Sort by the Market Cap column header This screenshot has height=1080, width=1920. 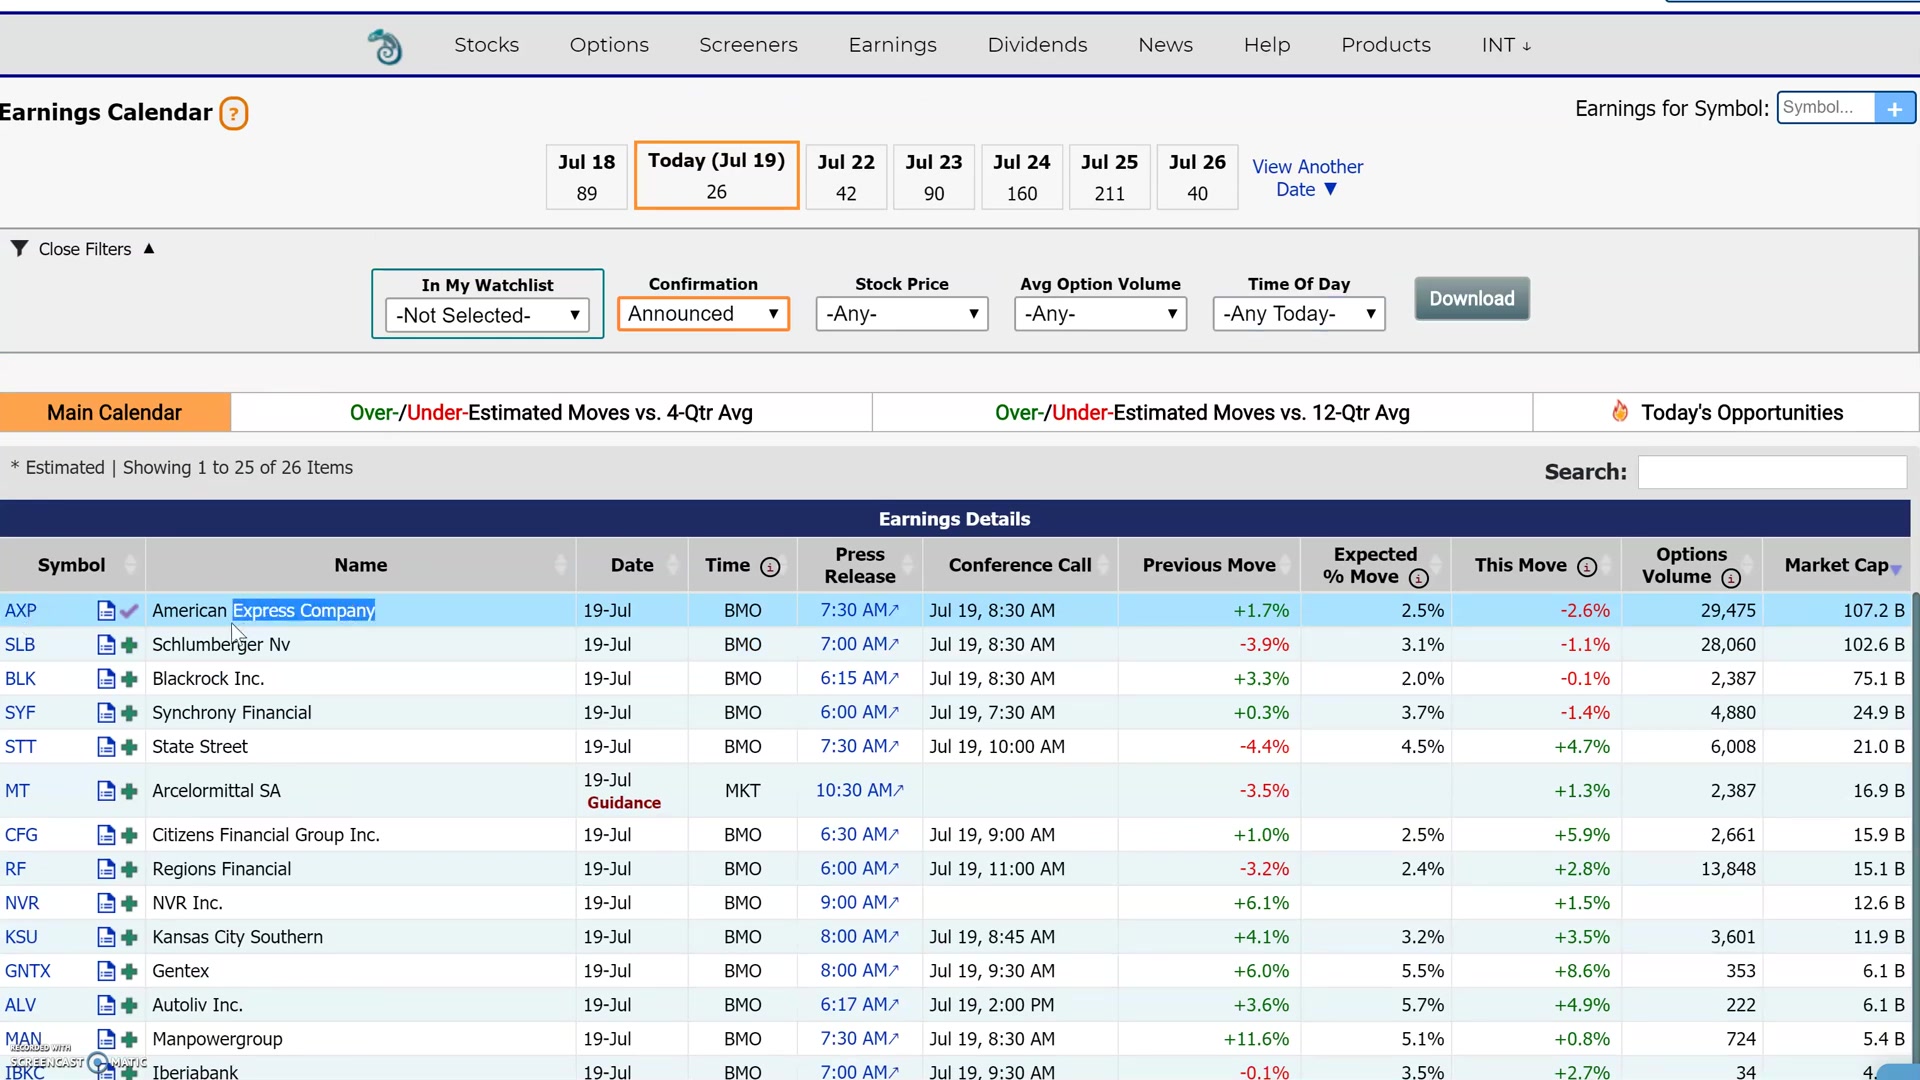(1836, 565)
